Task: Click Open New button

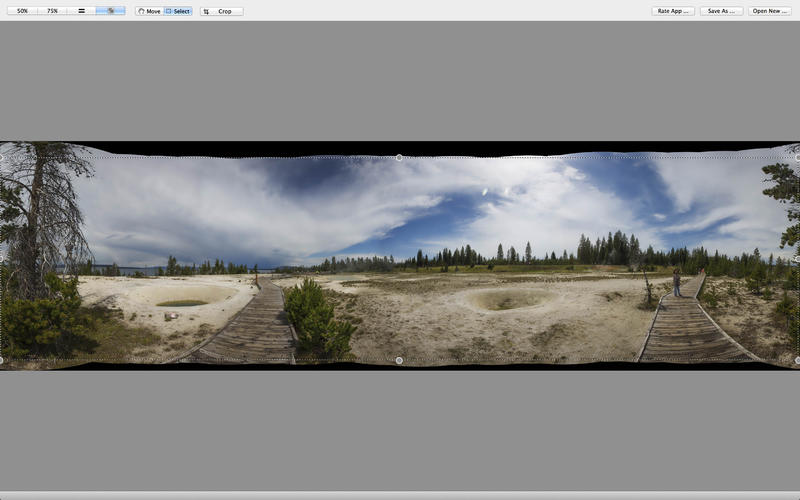Action: 769,11
